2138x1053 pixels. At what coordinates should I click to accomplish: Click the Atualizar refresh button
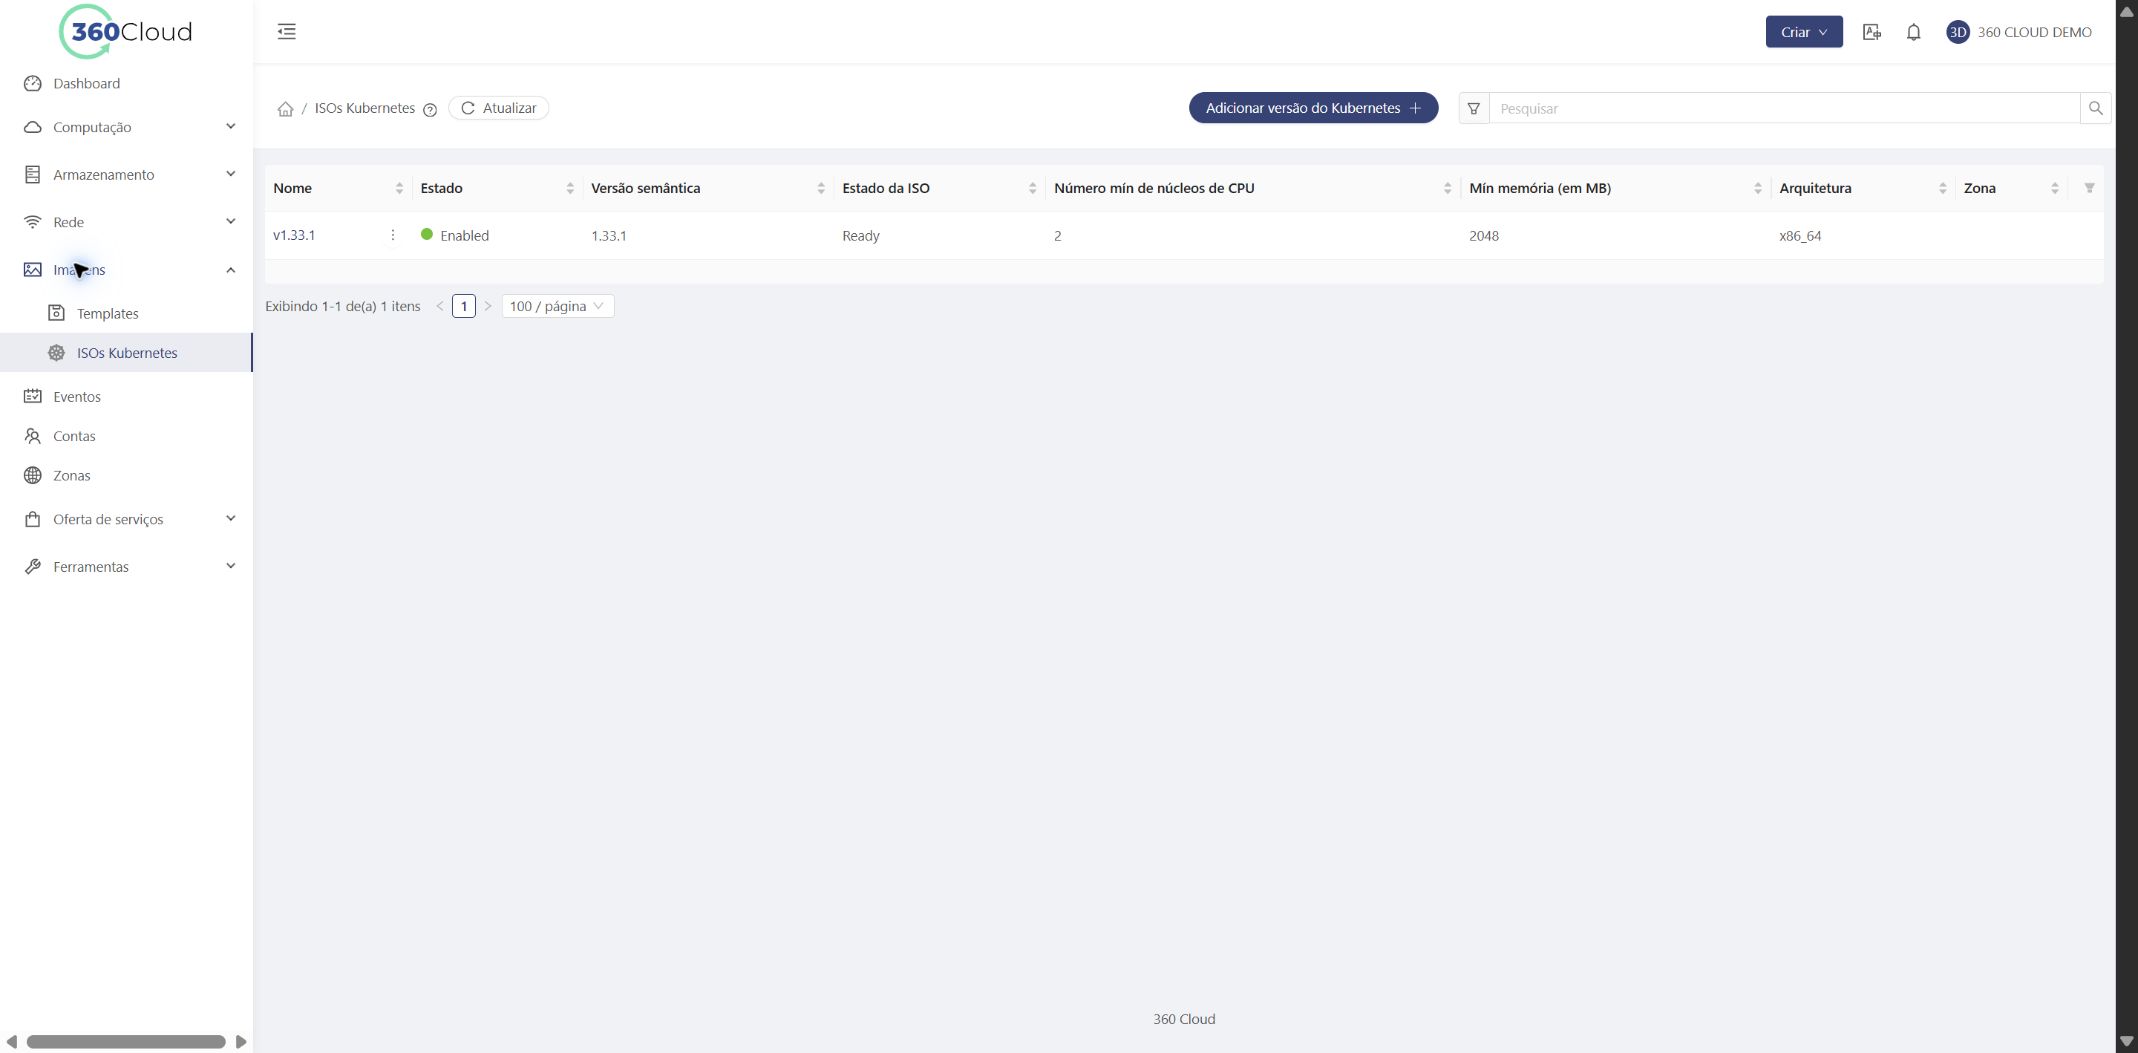(498, 108)
